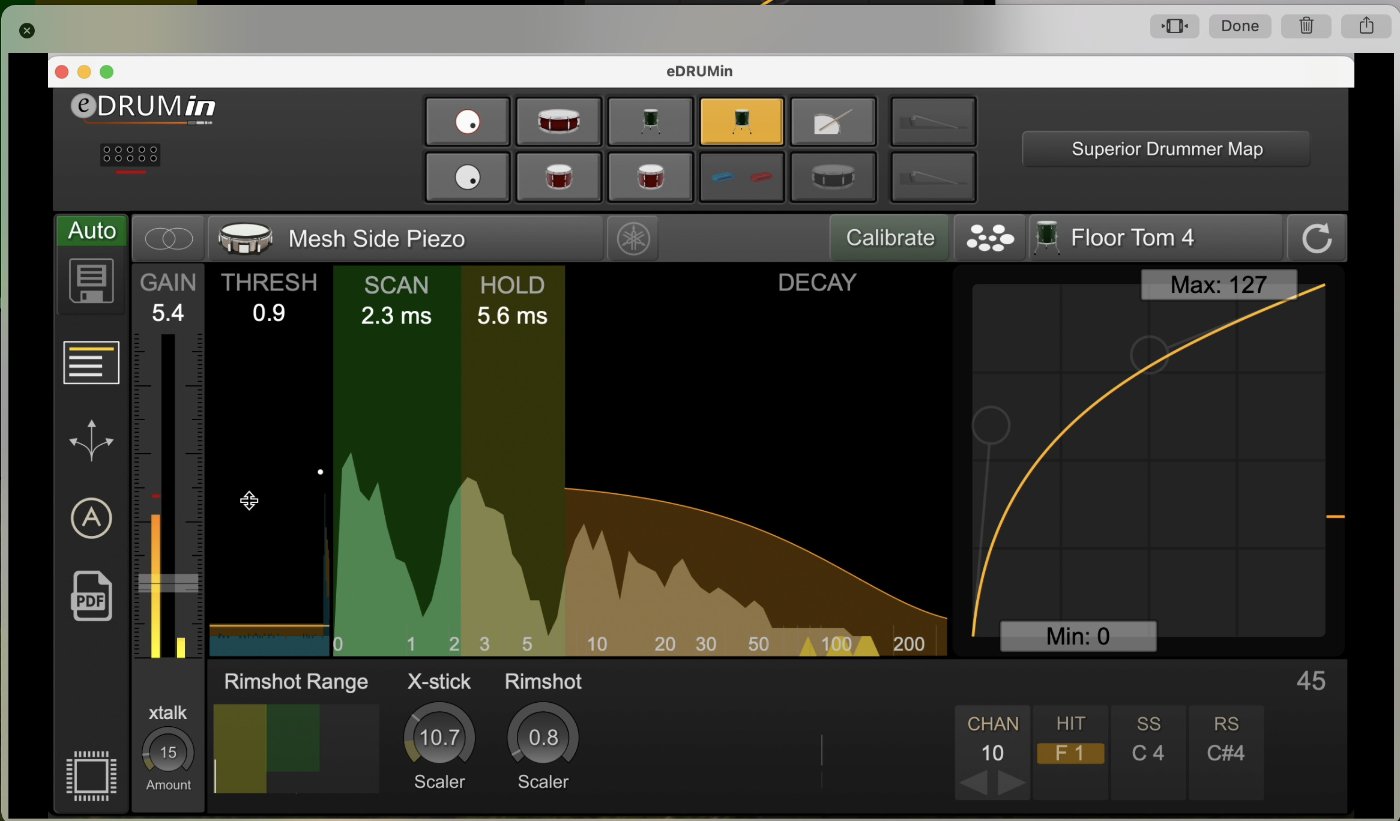Open the three-arrow routing icon
The width and height of the screenshot is (1400, 821).
[x=91, y=440]
